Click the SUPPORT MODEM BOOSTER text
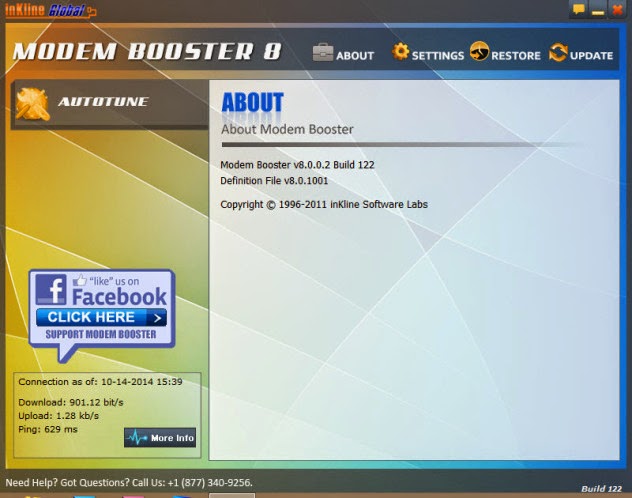 (101, 334)
